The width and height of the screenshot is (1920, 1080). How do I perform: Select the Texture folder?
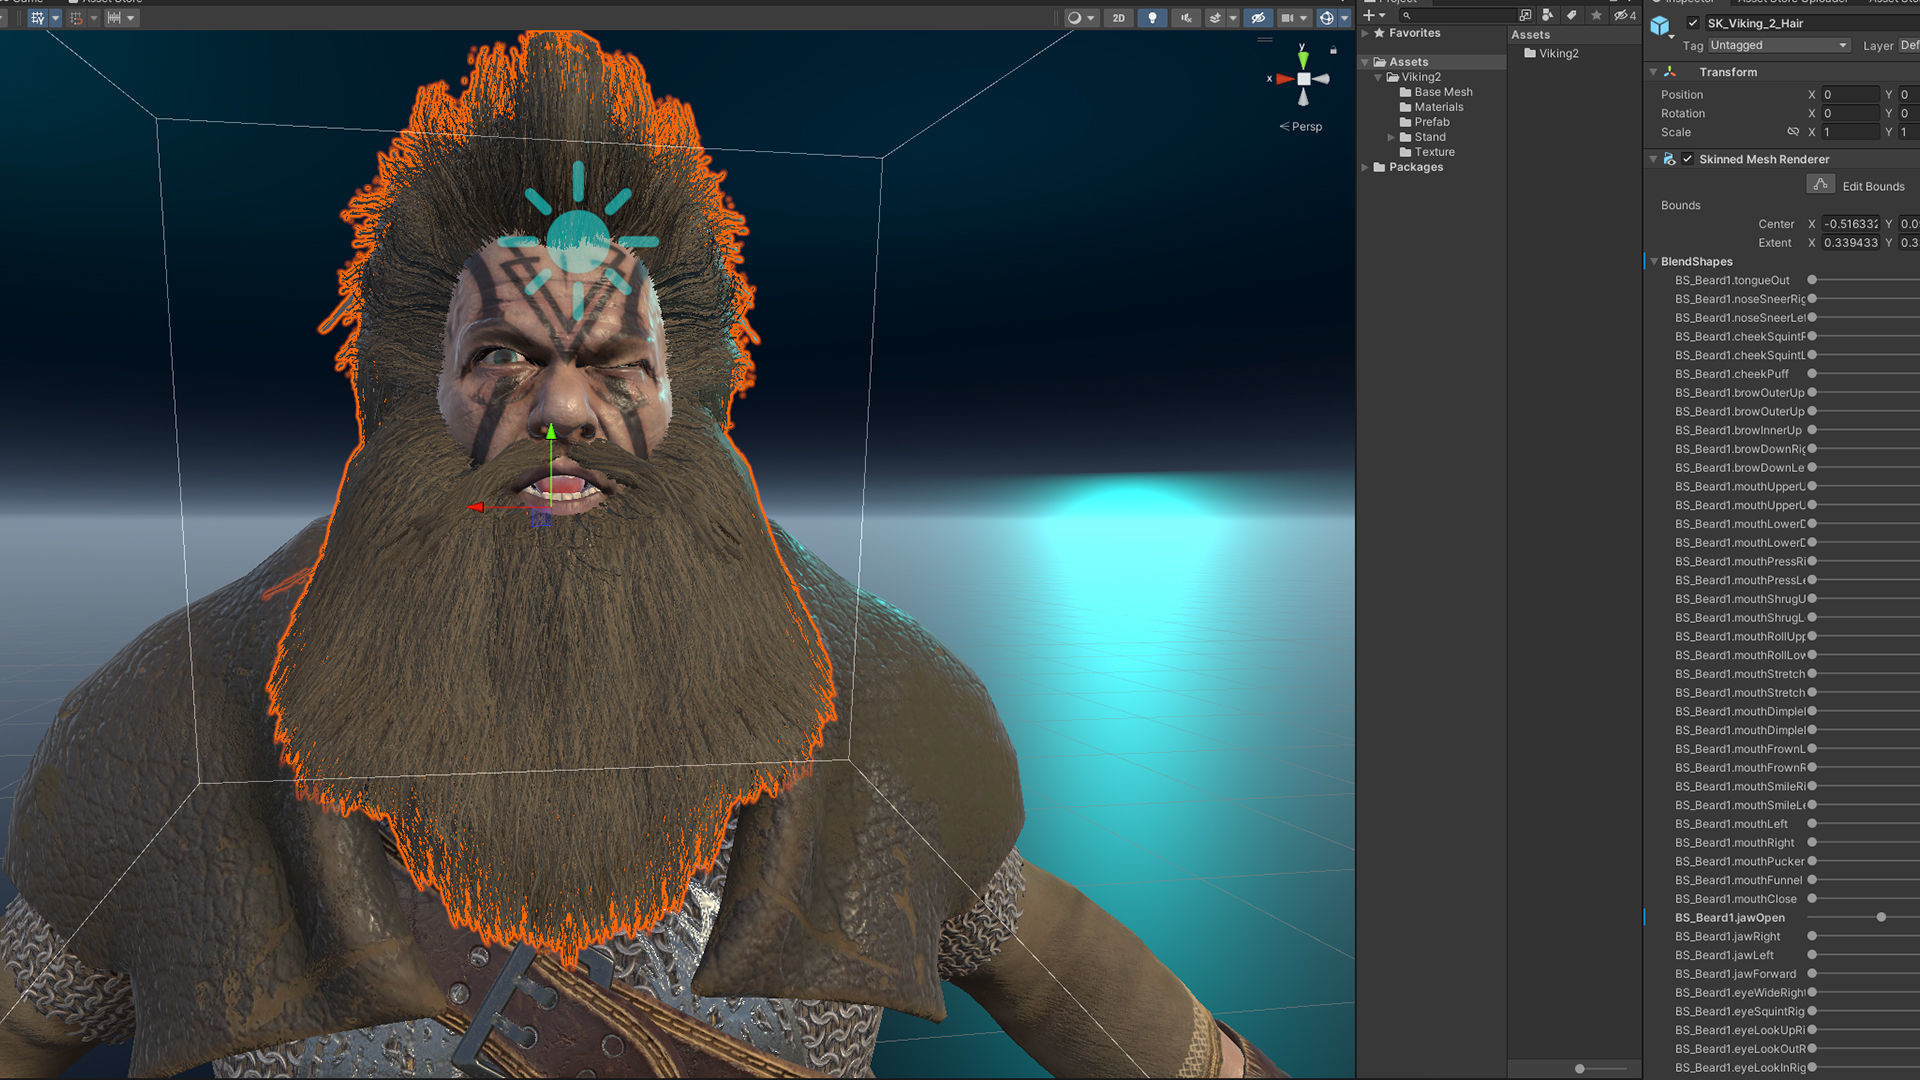(x=1427, y=152)
